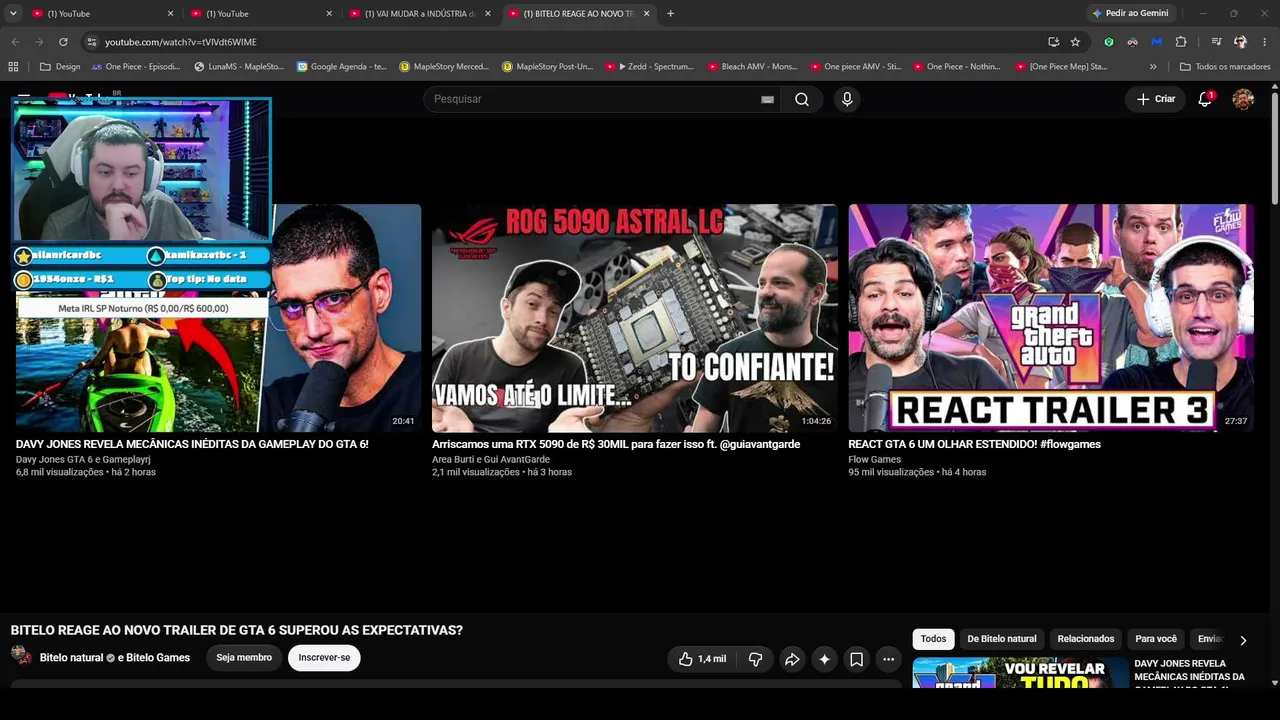The width and height of the screenshot is (1280, 720).
Task: Select the Relacionados filter chip
Action: pyautogui.click(x=1086, y=639)
